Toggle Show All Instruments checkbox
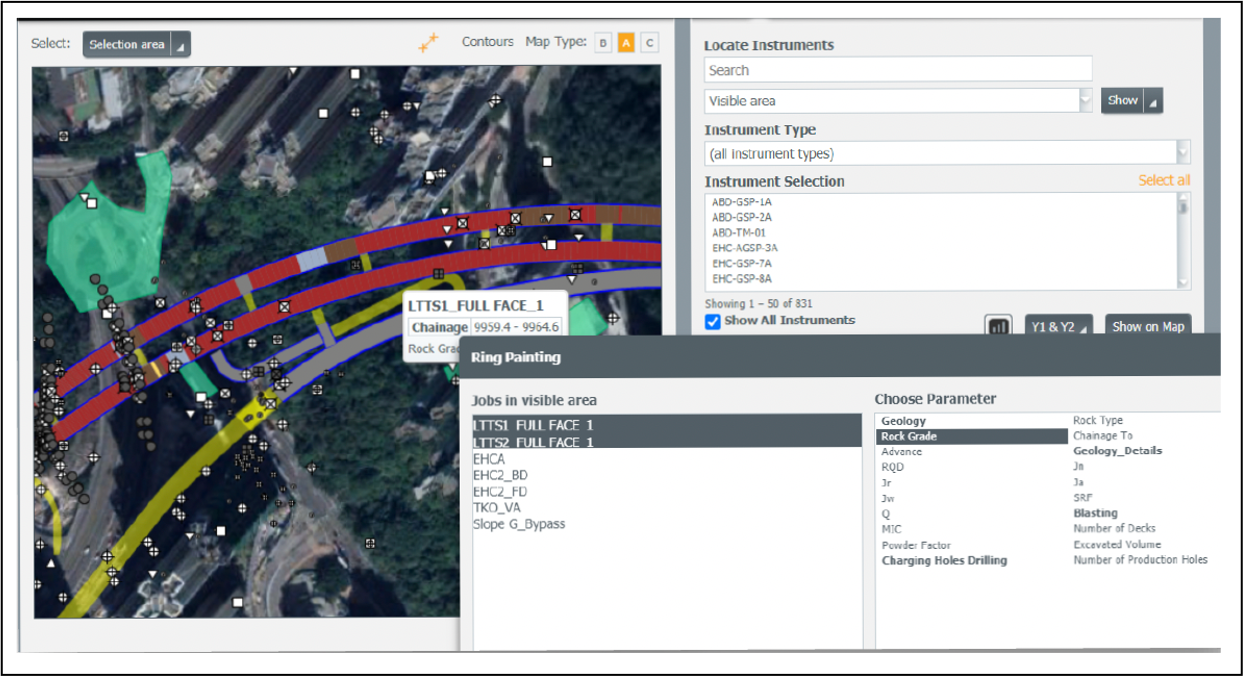 tap(712, 321)
